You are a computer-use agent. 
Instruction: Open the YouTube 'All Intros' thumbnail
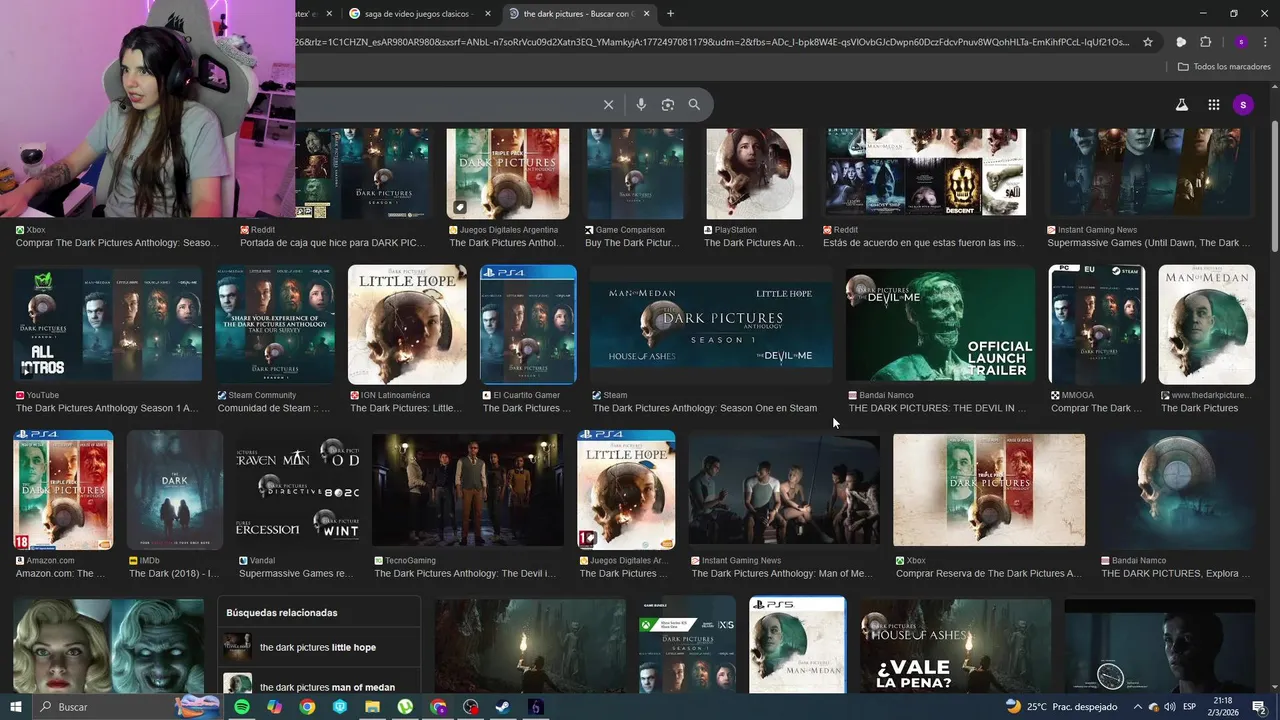108,325
